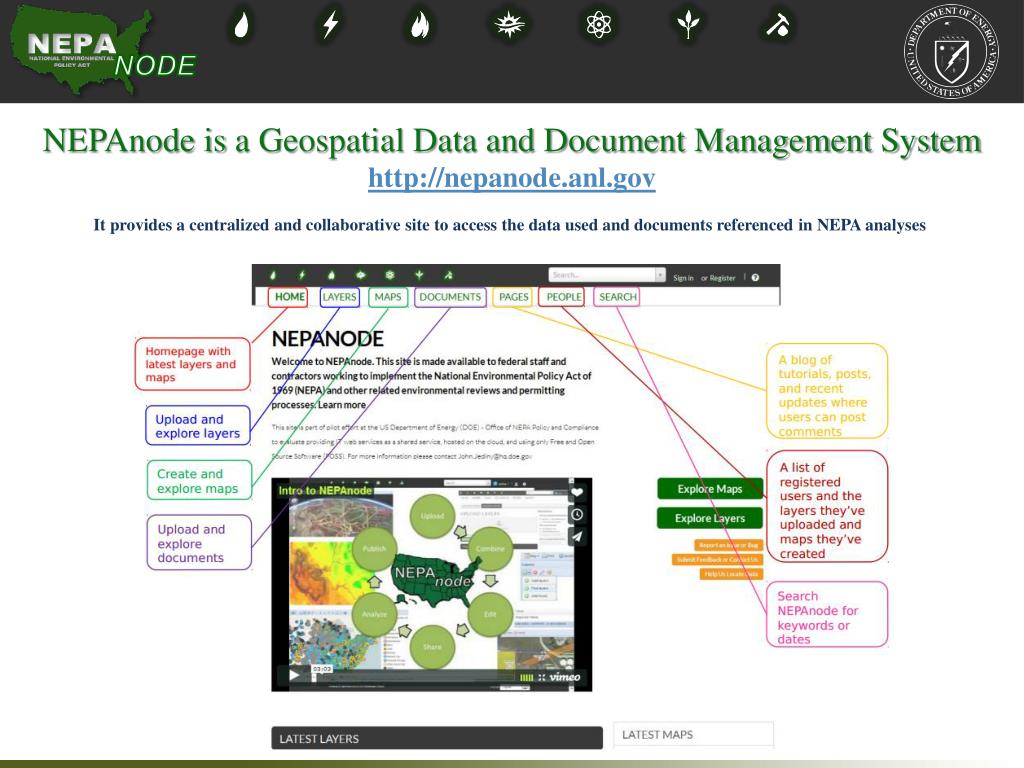The image size is (1024, 768).
Task: Click small pick icon in site toolbar
Action: coord(448,276)
